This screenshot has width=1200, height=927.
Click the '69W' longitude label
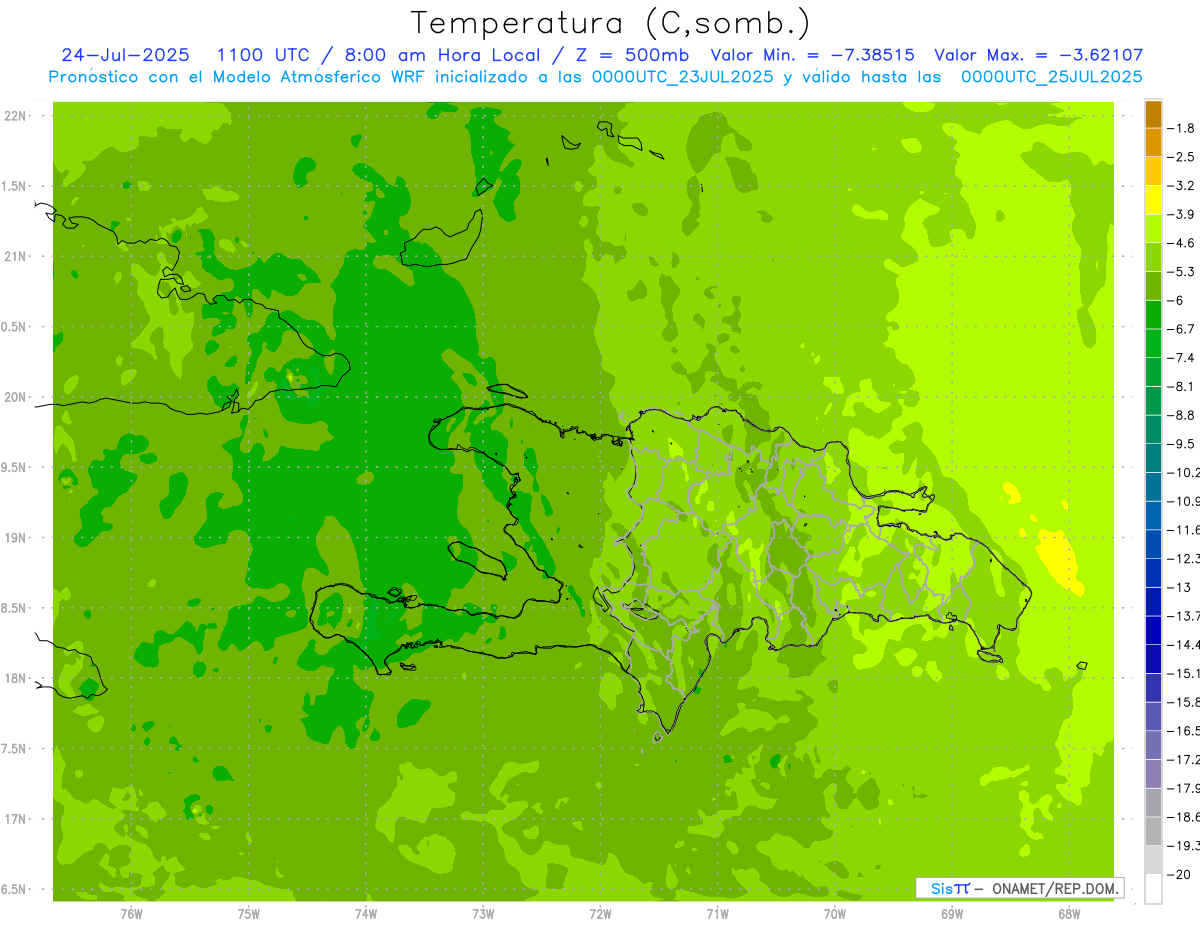pos(951,913)
